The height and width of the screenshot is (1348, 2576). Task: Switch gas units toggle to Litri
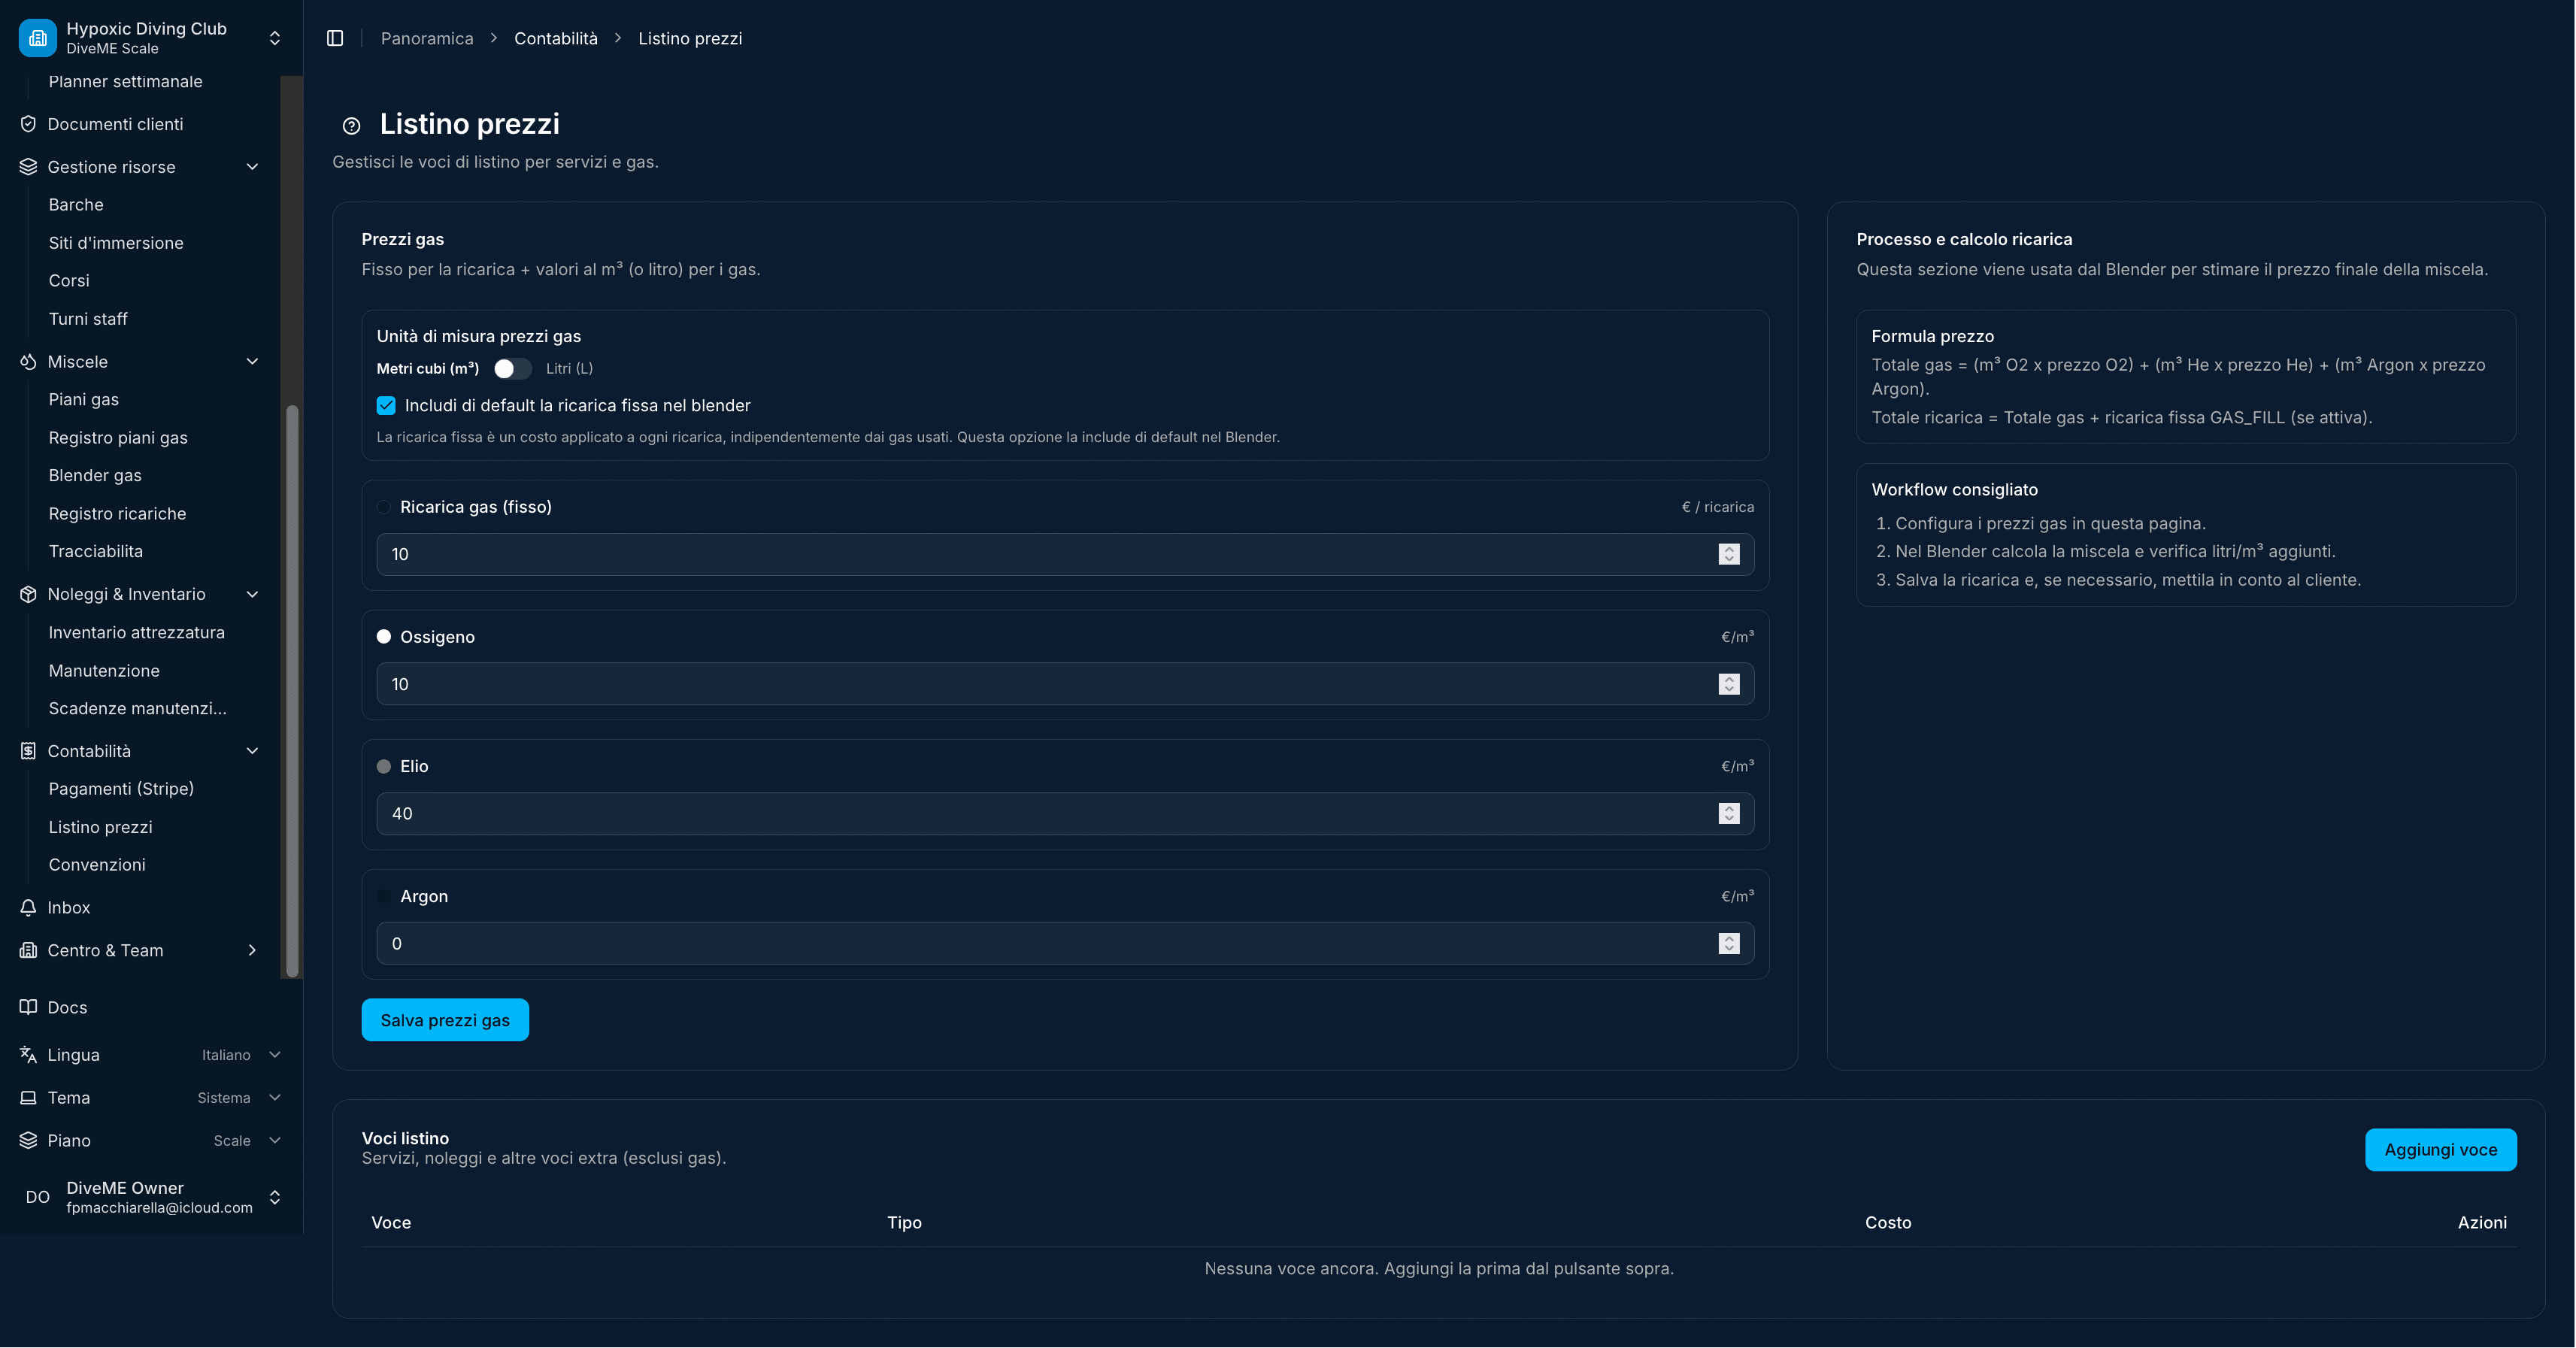(512, 368)
